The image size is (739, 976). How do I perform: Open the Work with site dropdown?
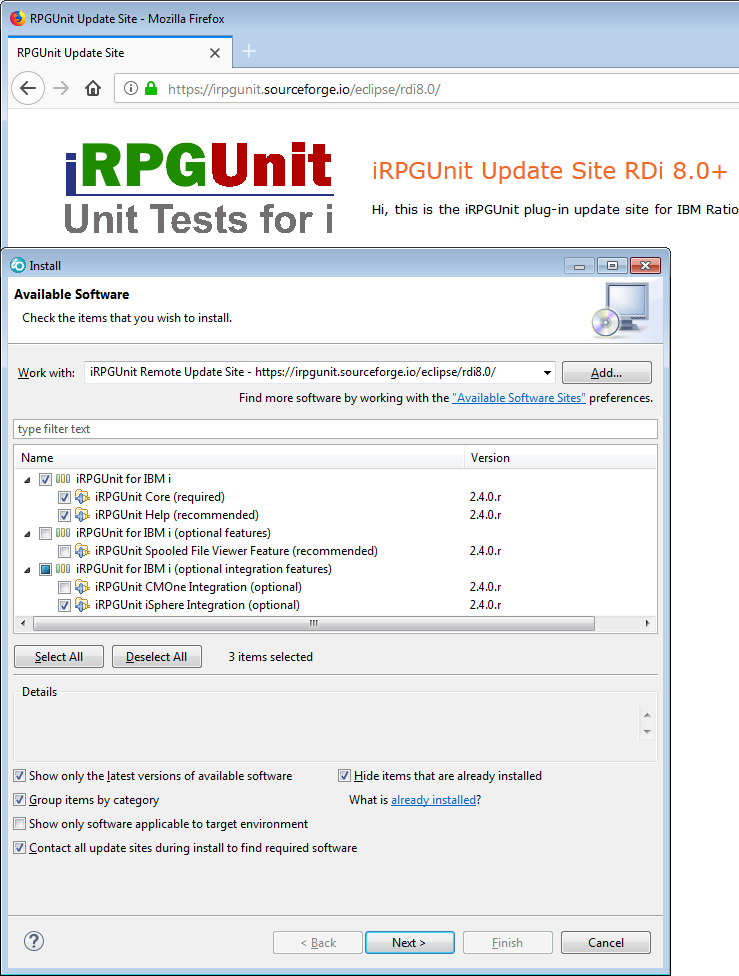pyautogui.click(x=547, y=373)
